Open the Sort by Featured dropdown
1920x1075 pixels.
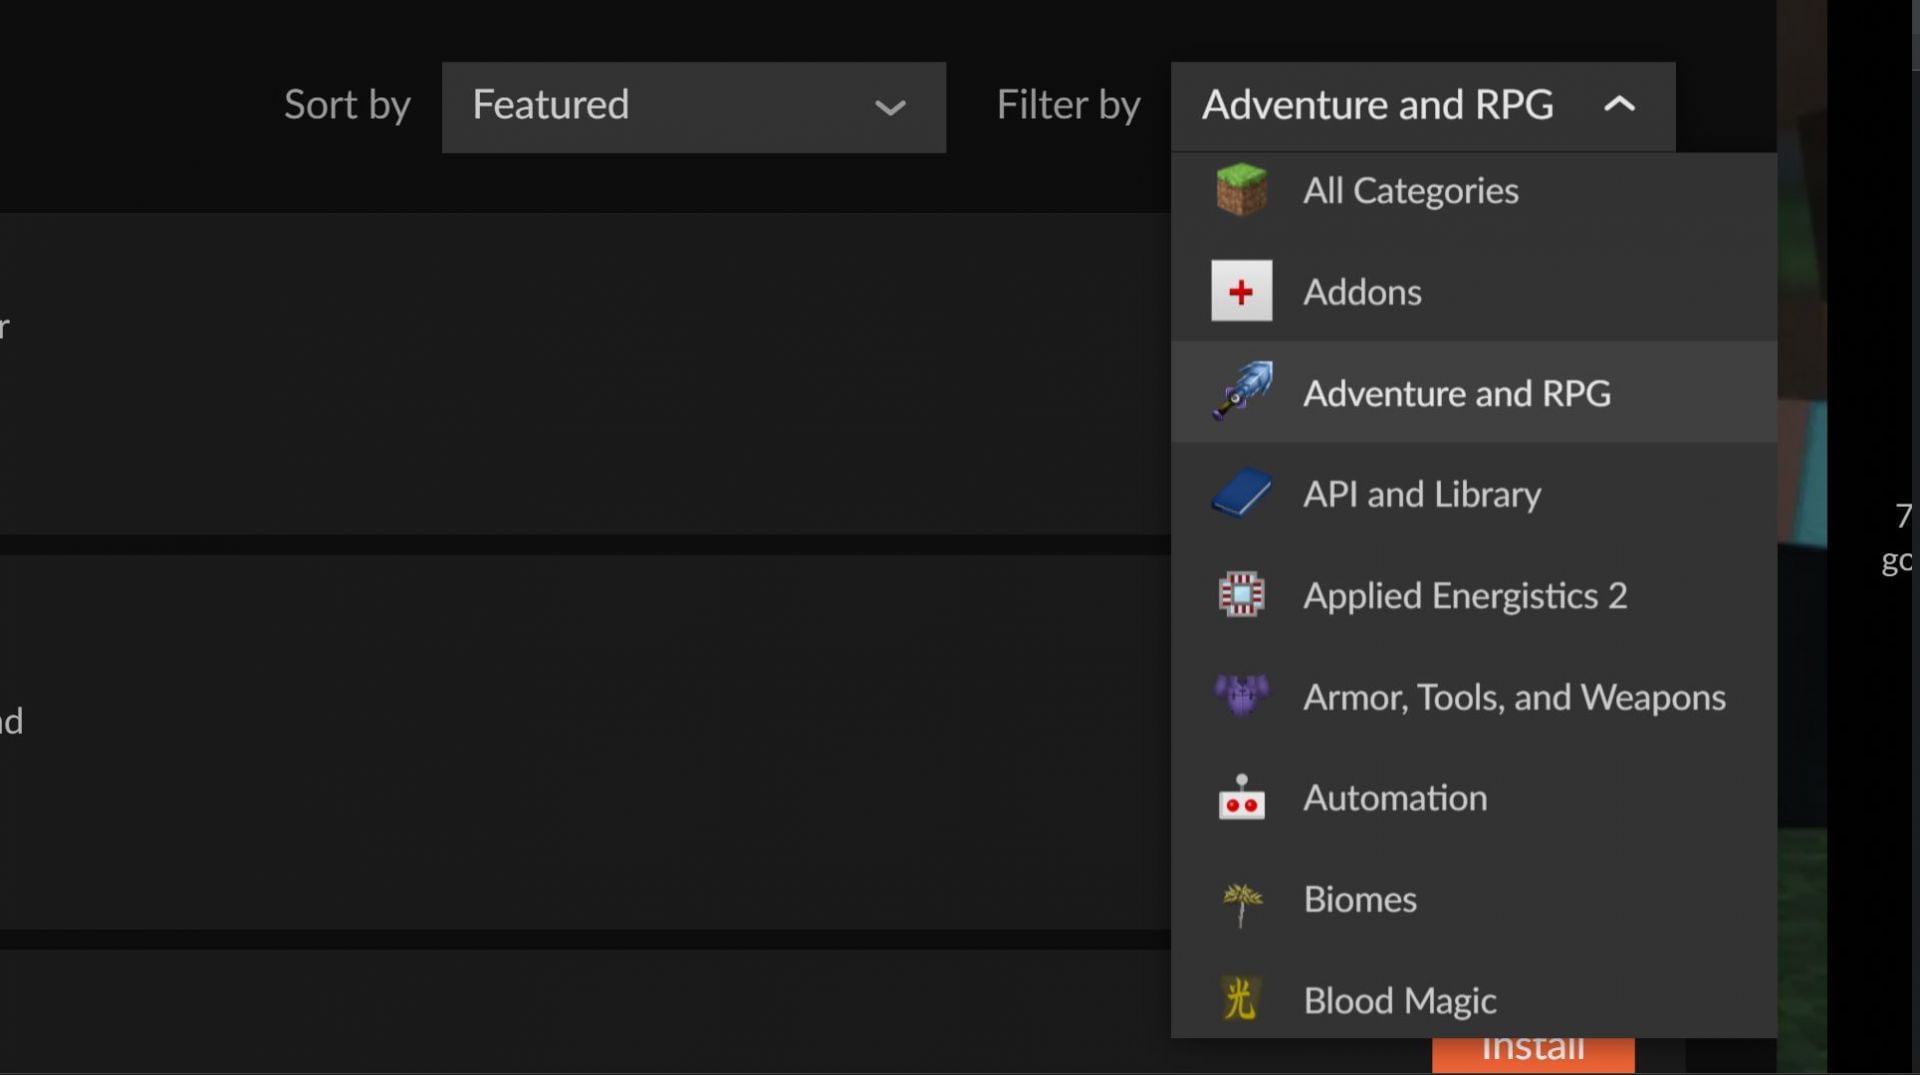(x=693, y=107)
